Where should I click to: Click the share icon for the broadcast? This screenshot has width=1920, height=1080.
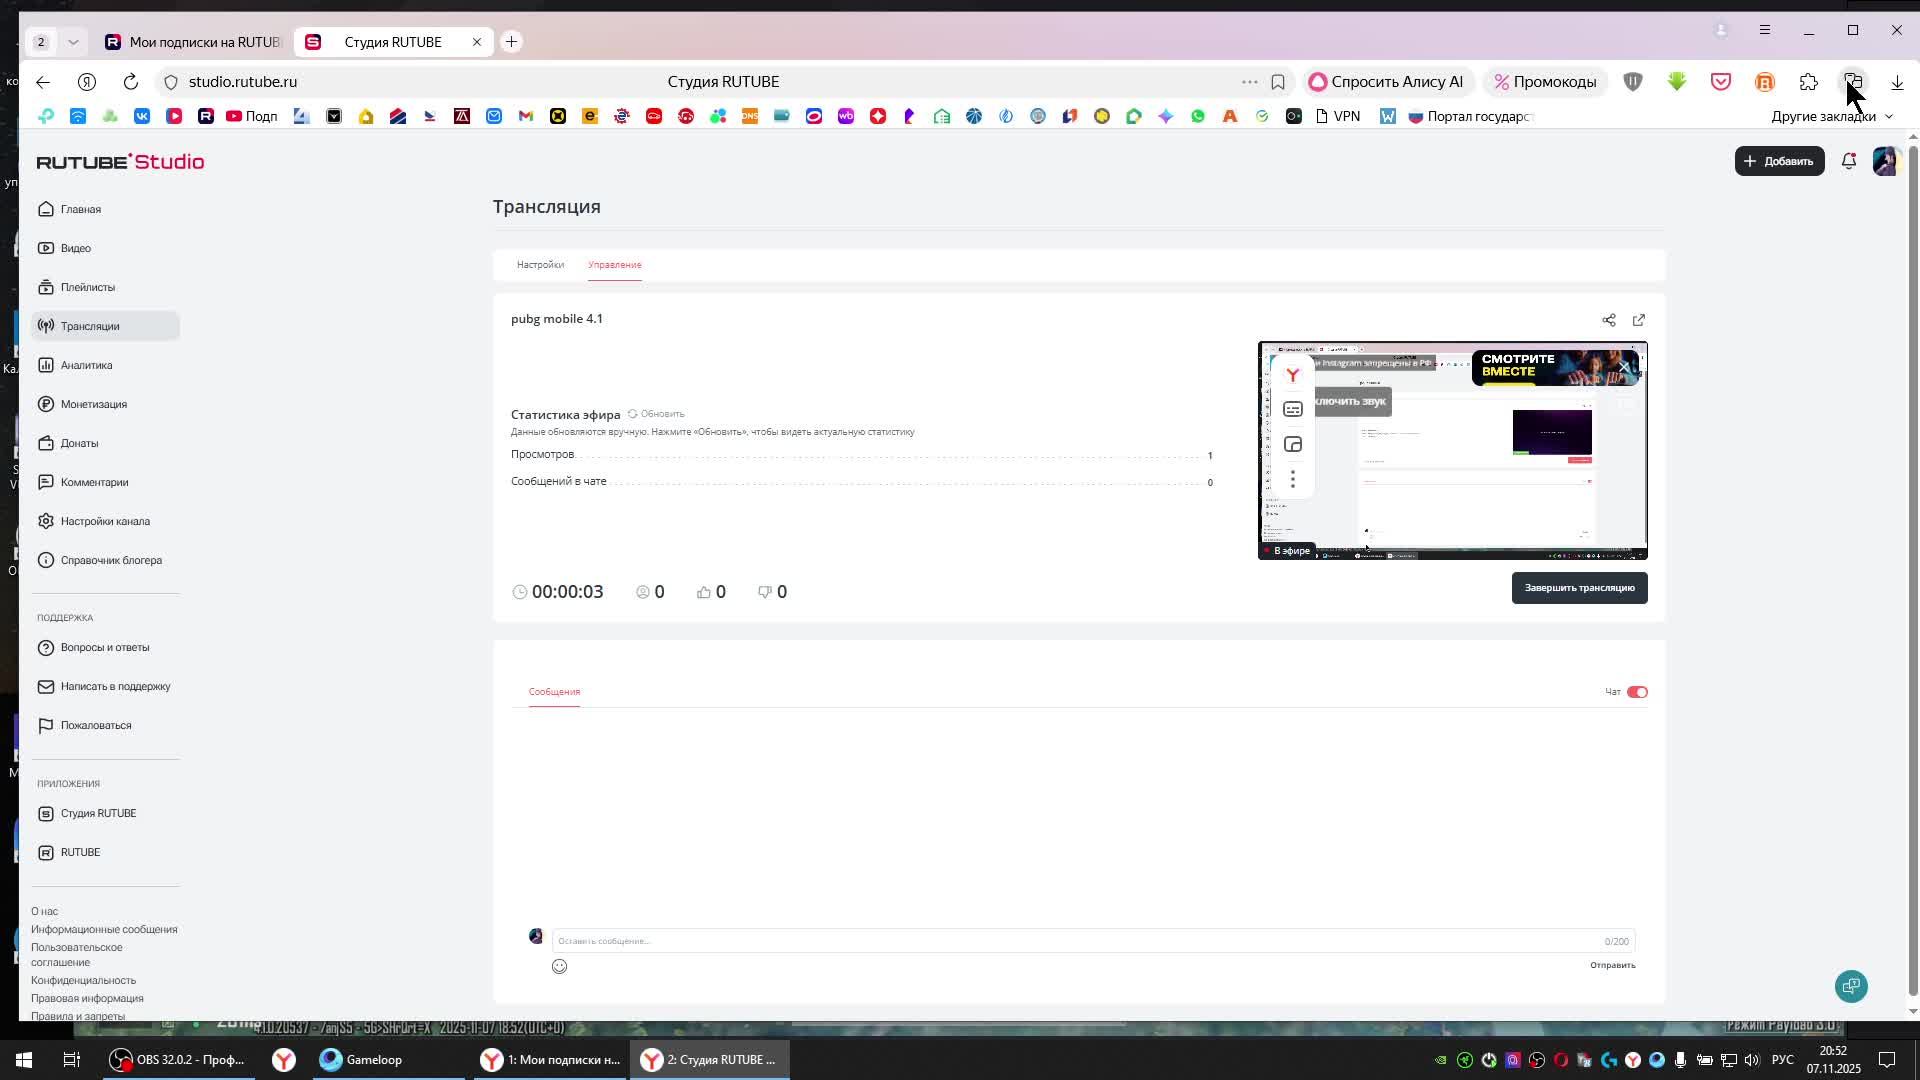pos(1608,320)
